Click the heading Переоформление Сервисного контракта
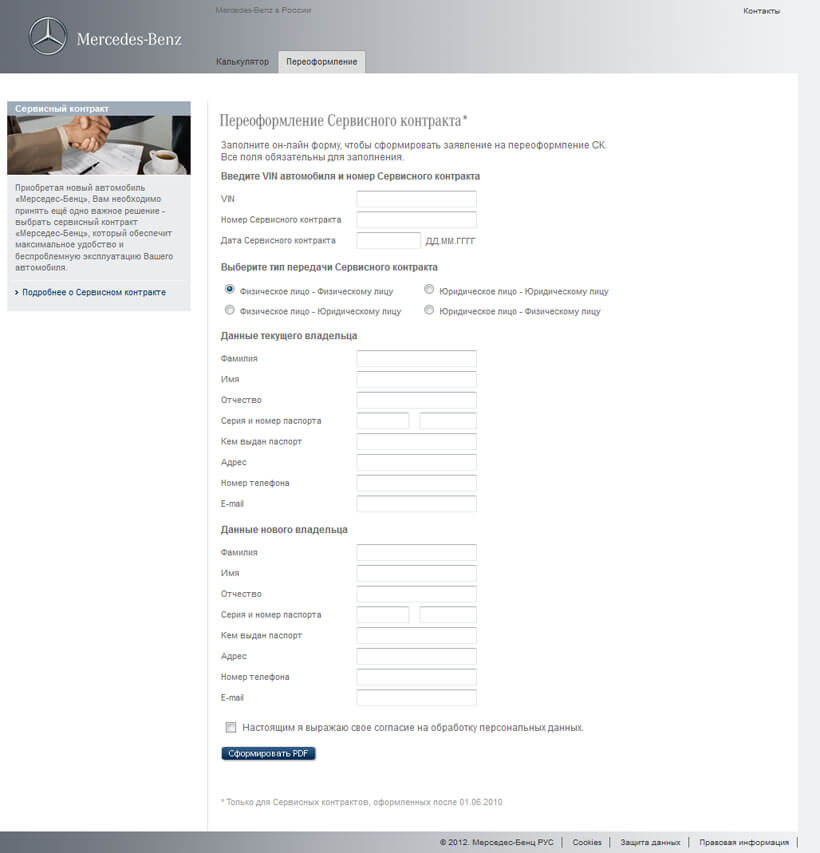 coord(343,120)
